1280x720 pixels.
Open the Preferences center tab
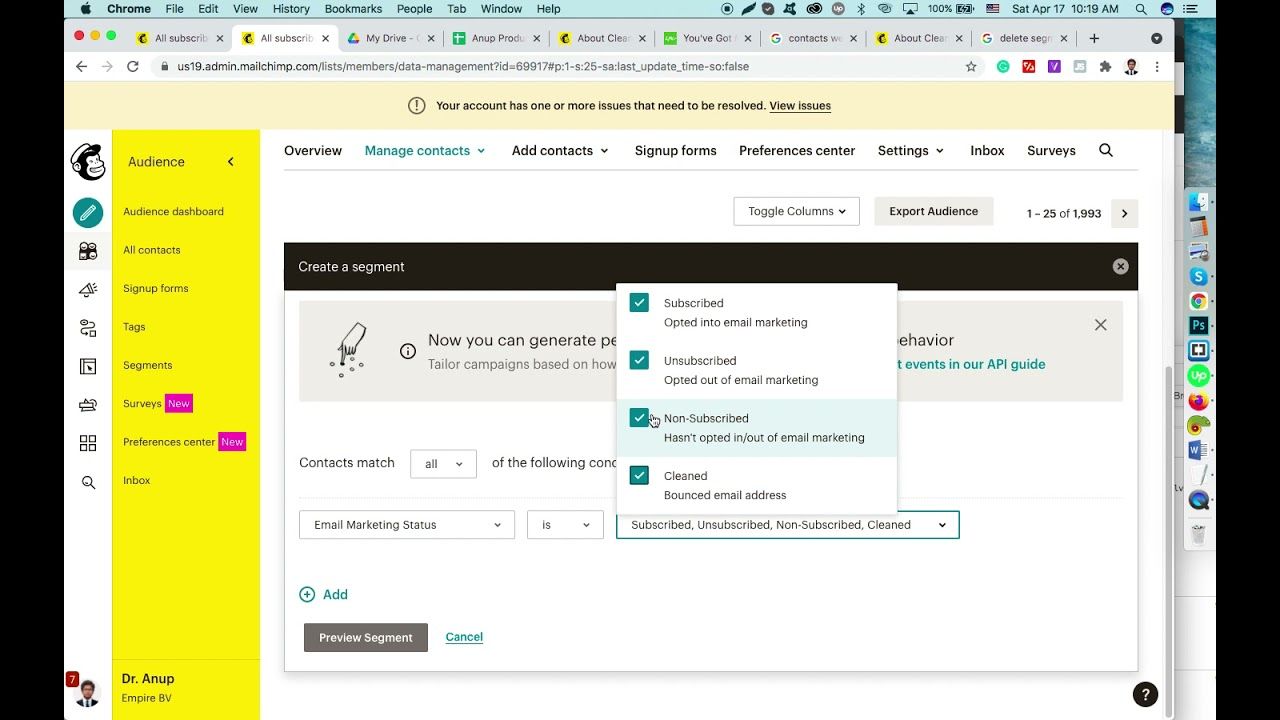click(797, 150)
